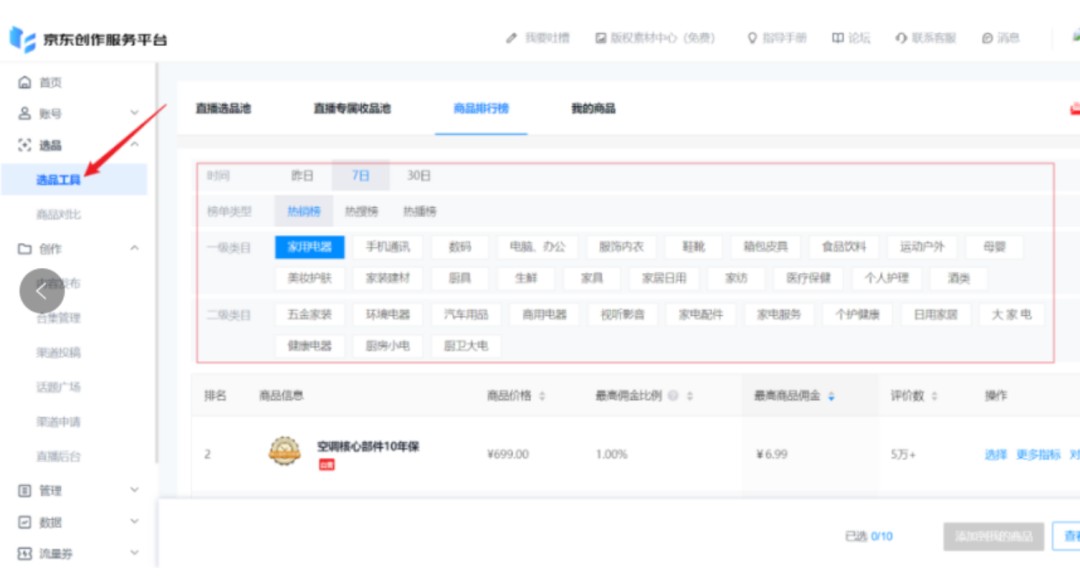1080x576 pixels.
Task: Click the 选择 link for the product
Action: [x=995, y=454]
